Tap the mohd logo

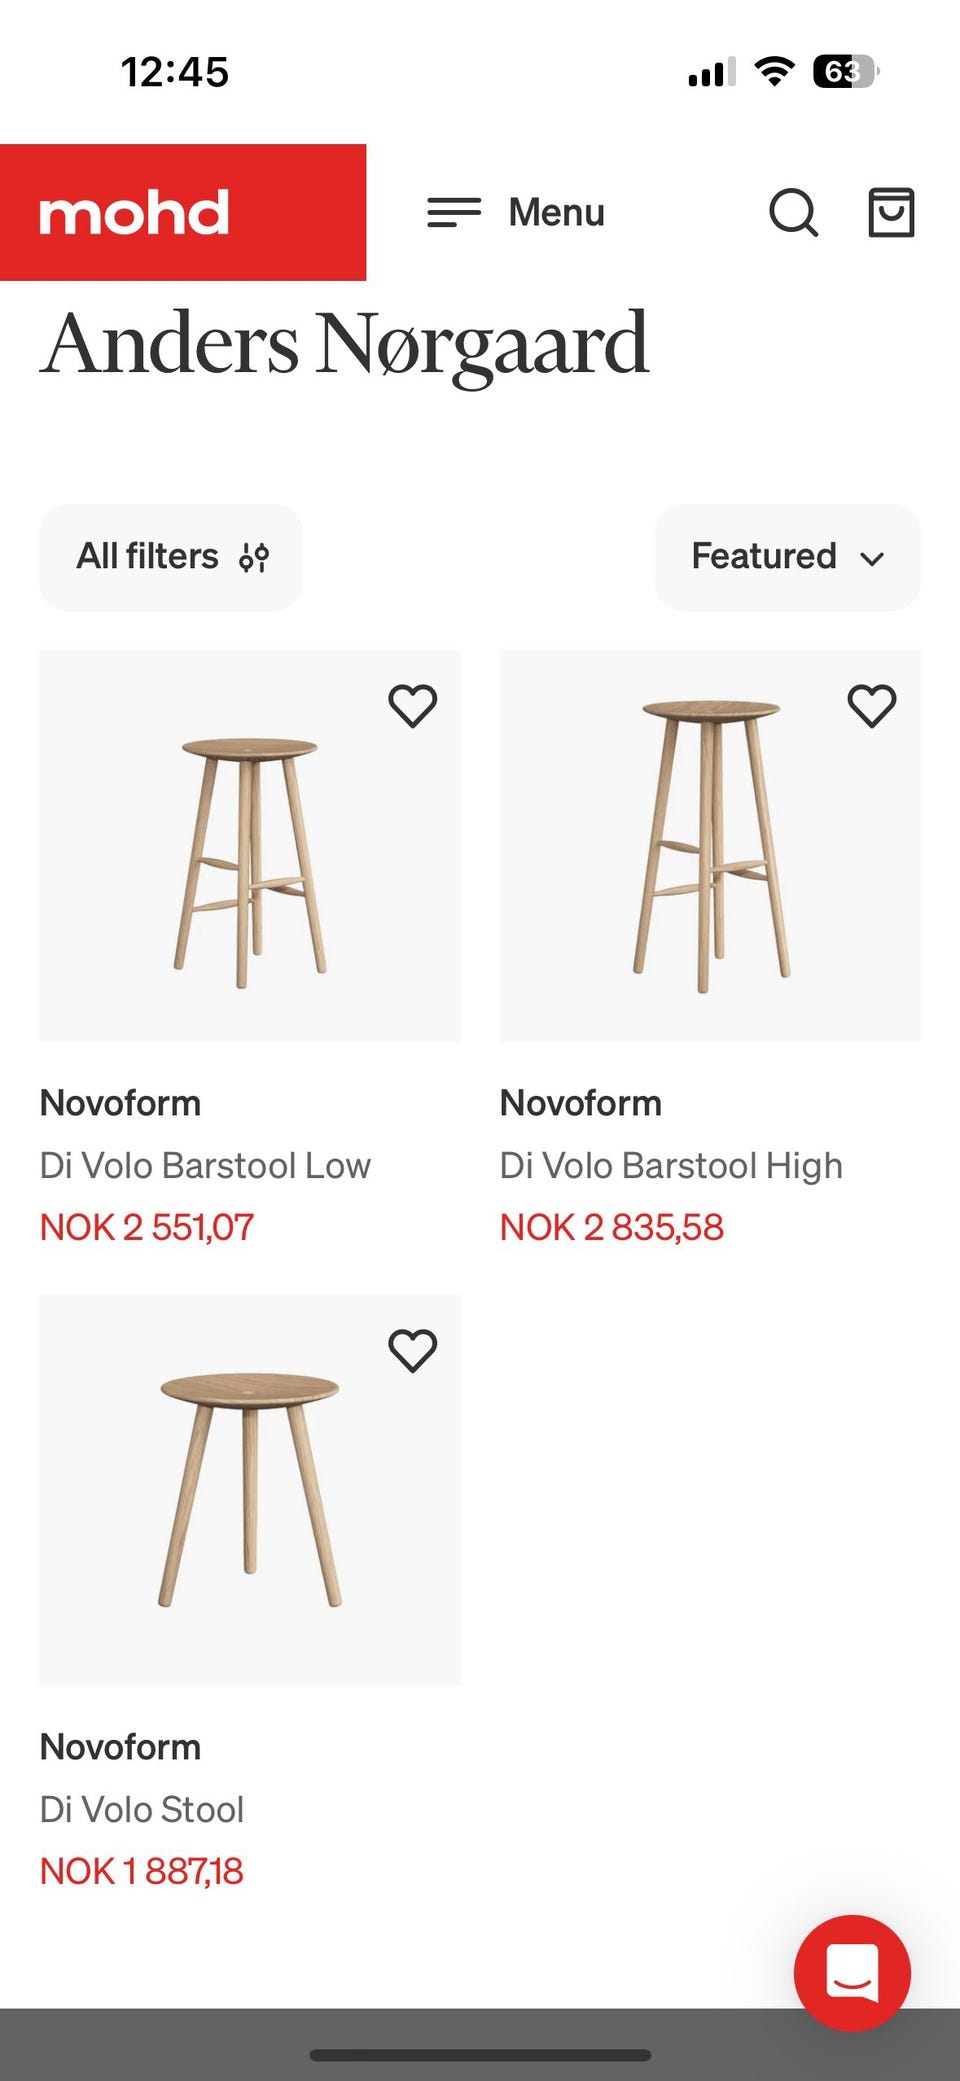point(135,213)
